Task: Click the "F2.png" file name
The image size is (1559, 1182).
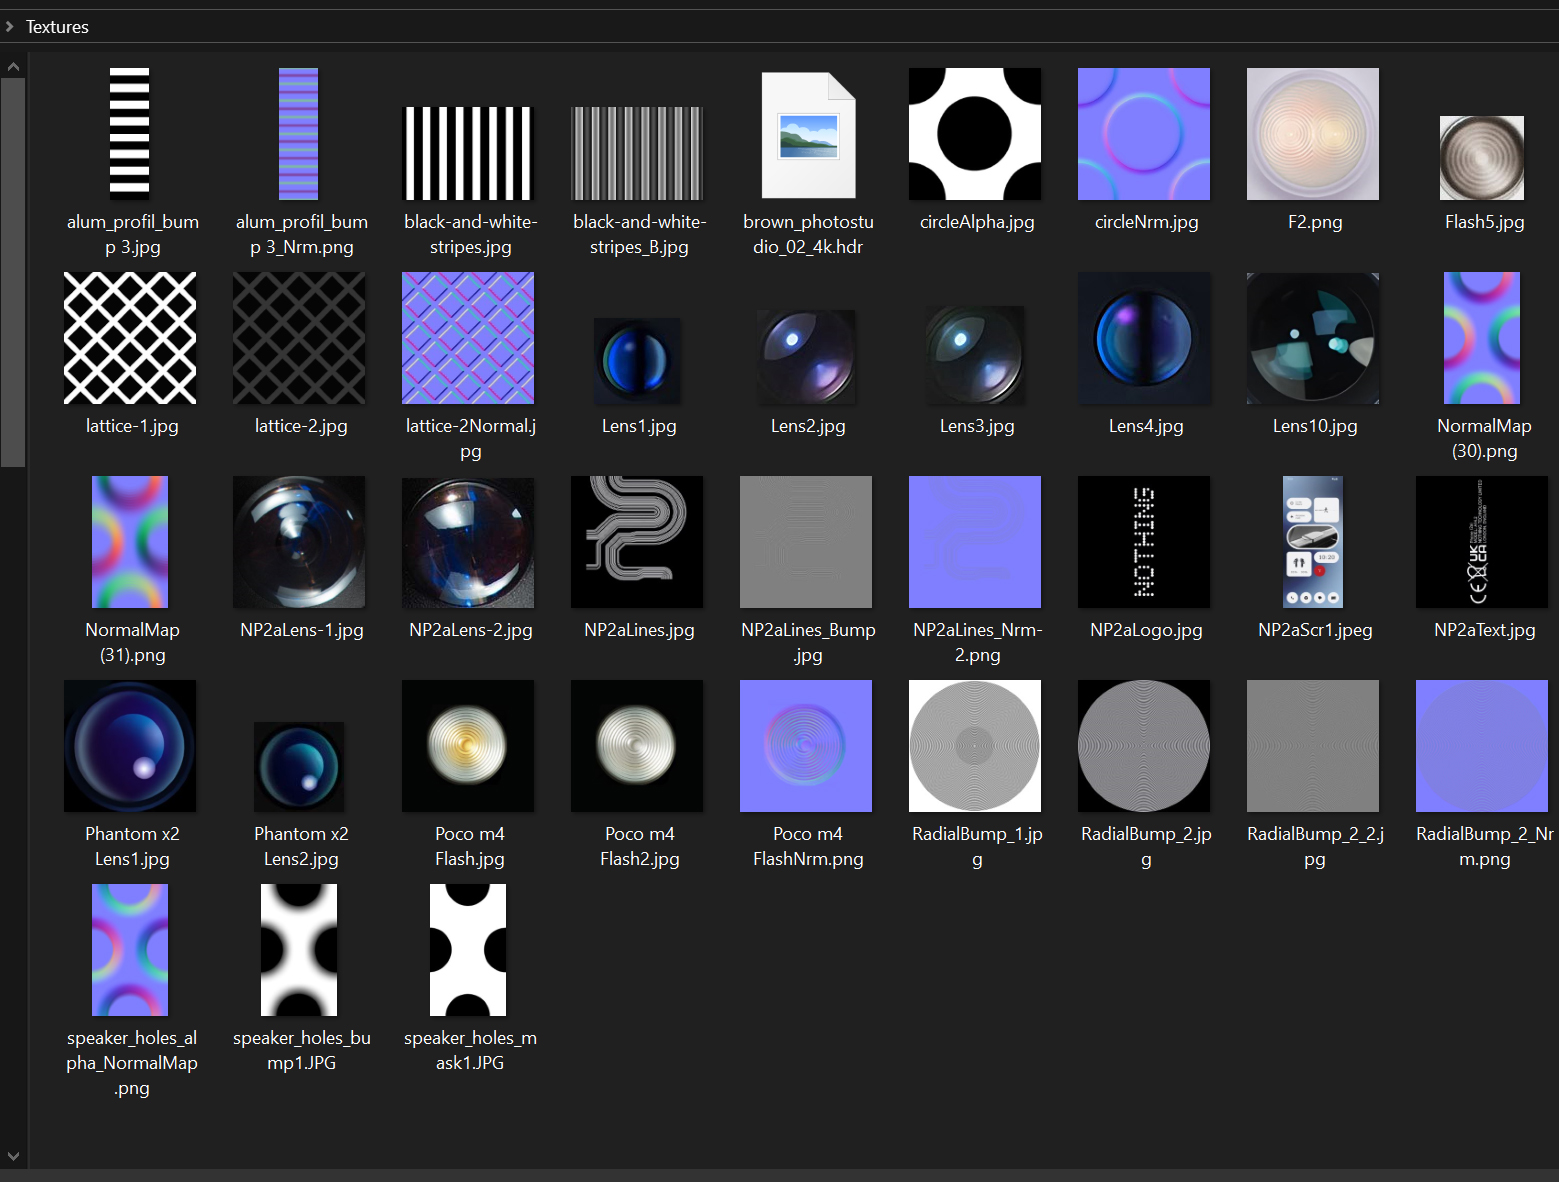Action: (1315, 222)
